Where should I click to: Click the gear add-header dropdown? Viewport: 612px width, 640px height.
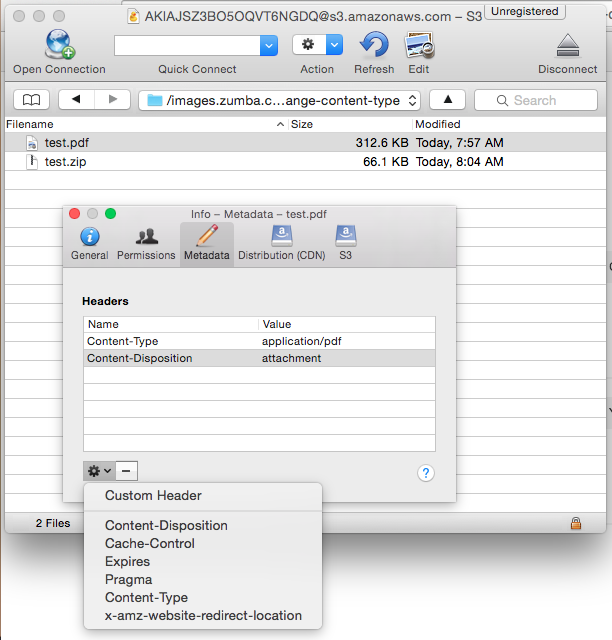[100, 471]
